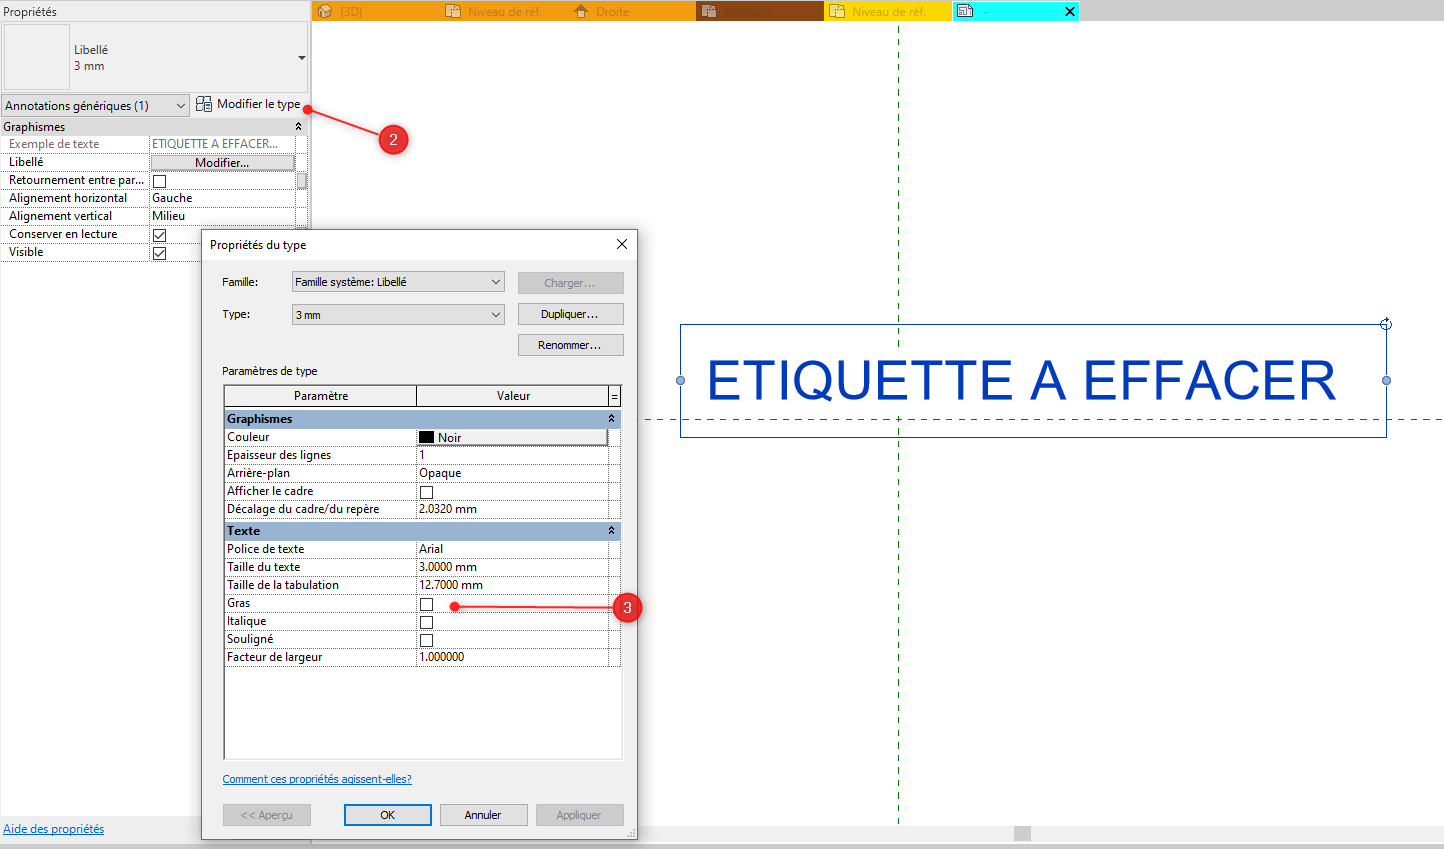Click the Taille du texte value field
The image size is (1444, 849).
coord(512,567)
